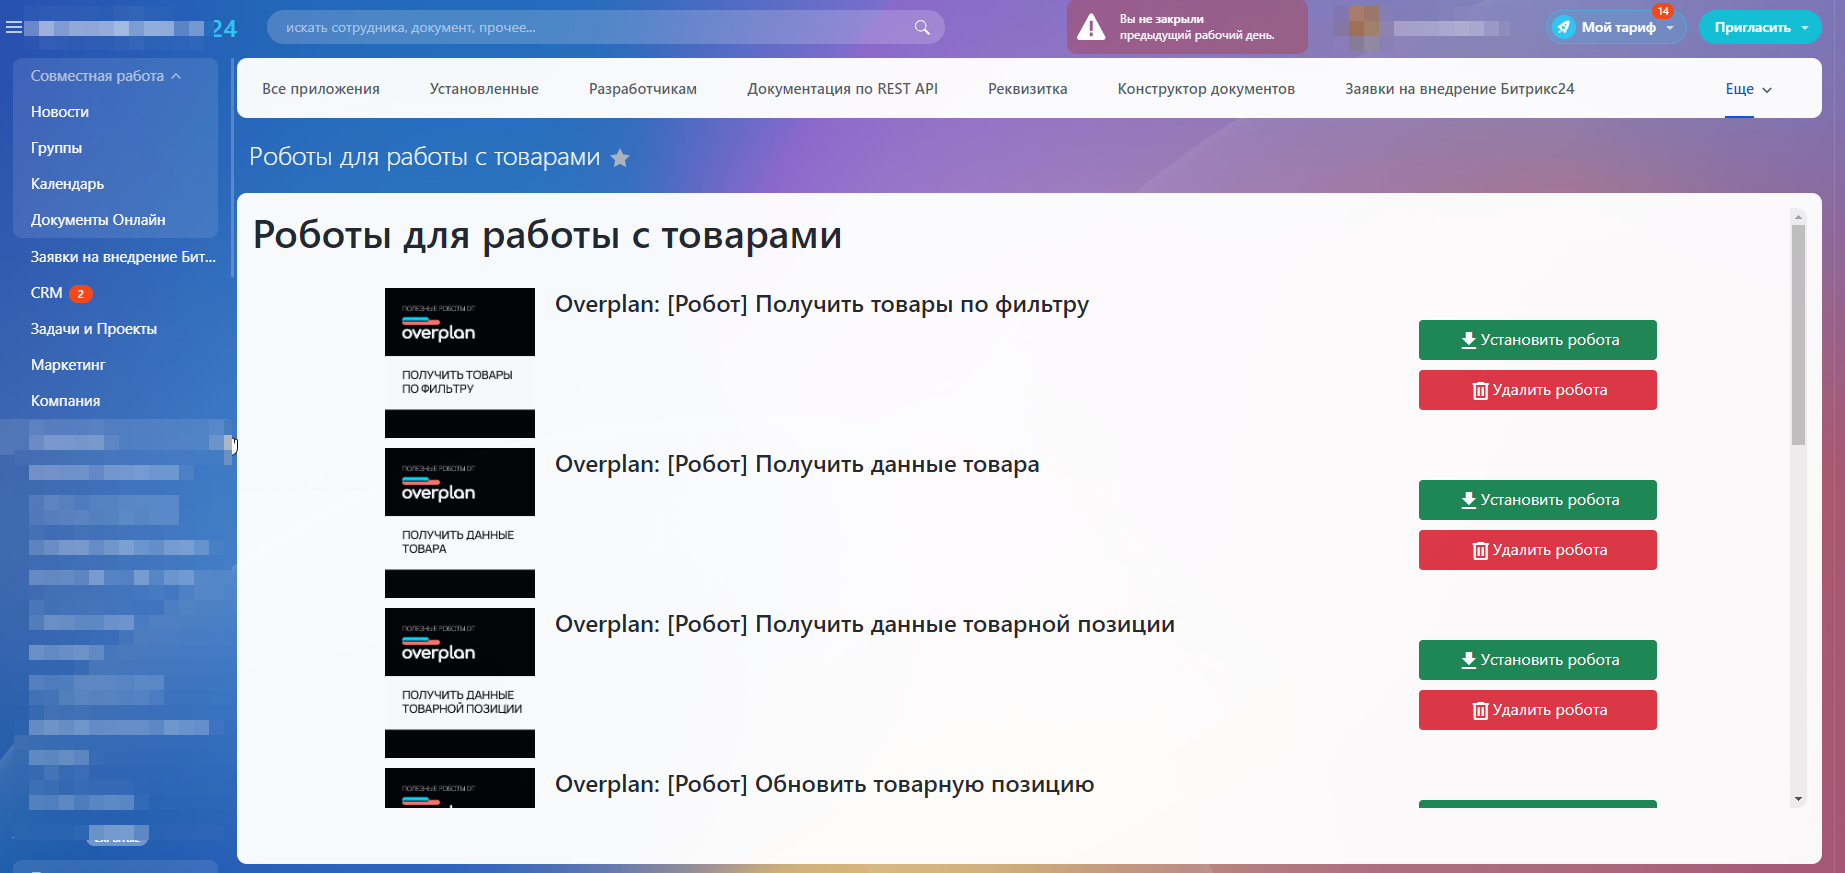Click title Overplan: [Робот] Получить данные товара
This screenshot has width=1845, height=873.
[x=797, y=465]
